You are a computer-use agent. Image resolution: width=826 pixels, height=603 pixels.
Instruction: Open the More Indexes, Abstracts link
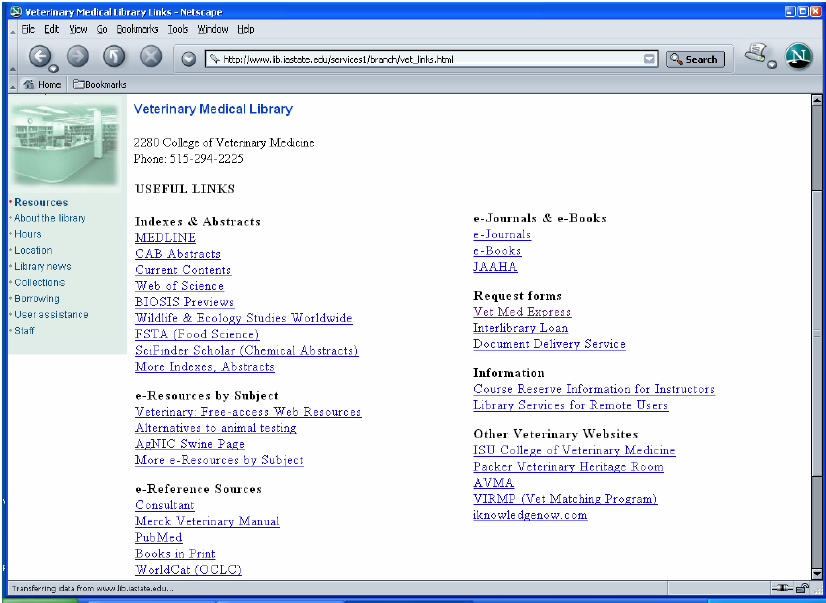click(204, 367)
